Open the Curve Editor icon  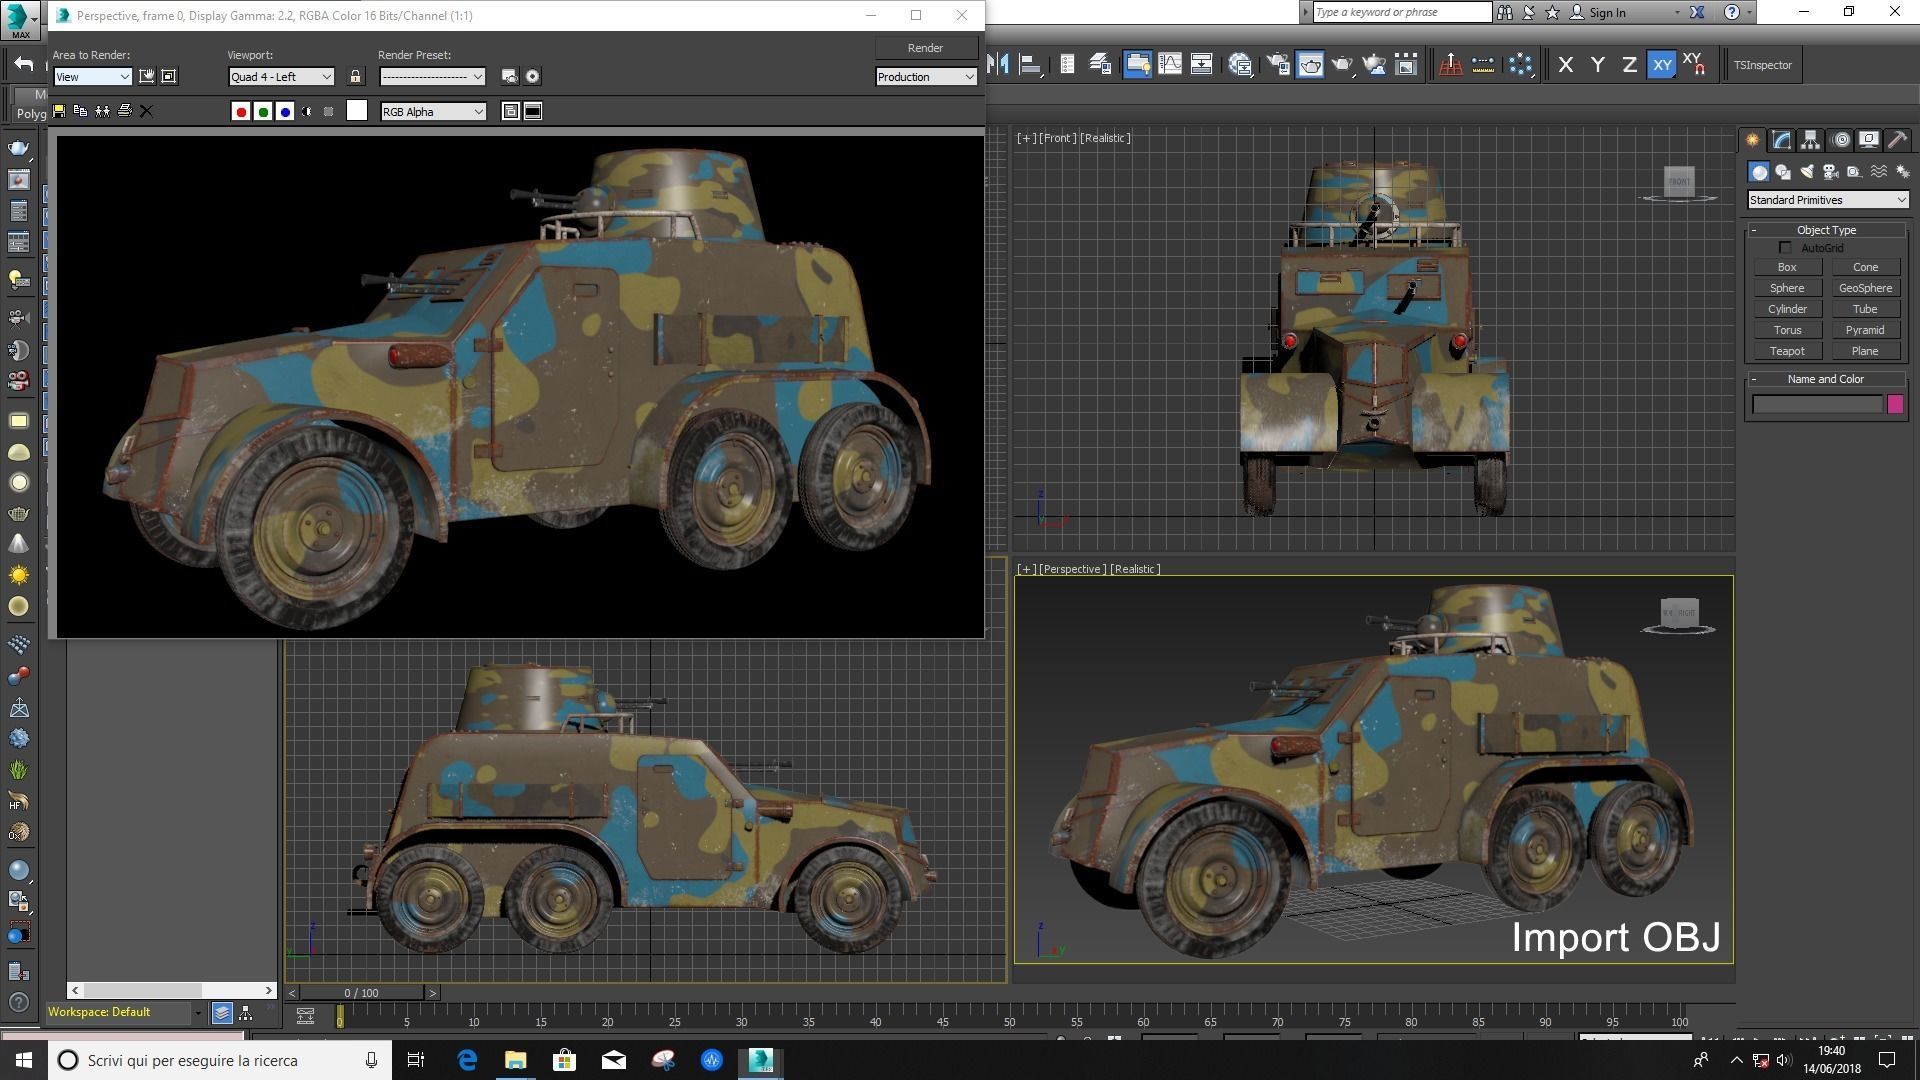pyautogui.click(x=1170, y=65)
